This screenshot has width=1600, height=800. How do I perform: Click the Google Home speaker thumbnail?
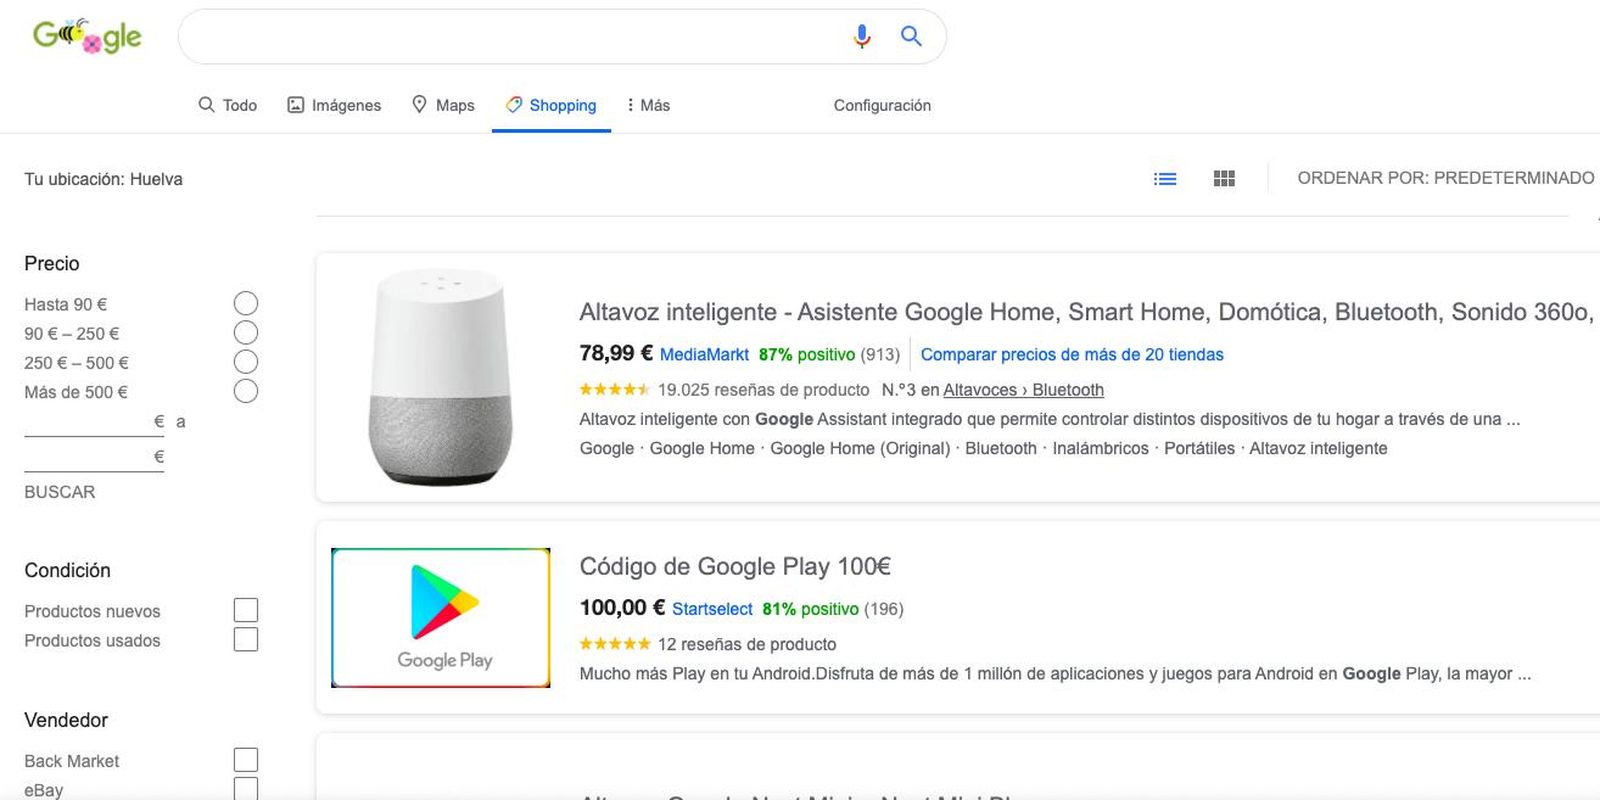pyautogui.click(x=440, y=377)
